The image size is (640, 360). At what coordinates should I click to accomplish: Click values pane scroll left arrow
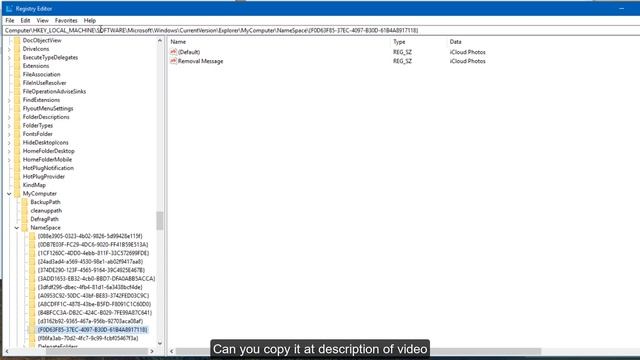point(171,351)
